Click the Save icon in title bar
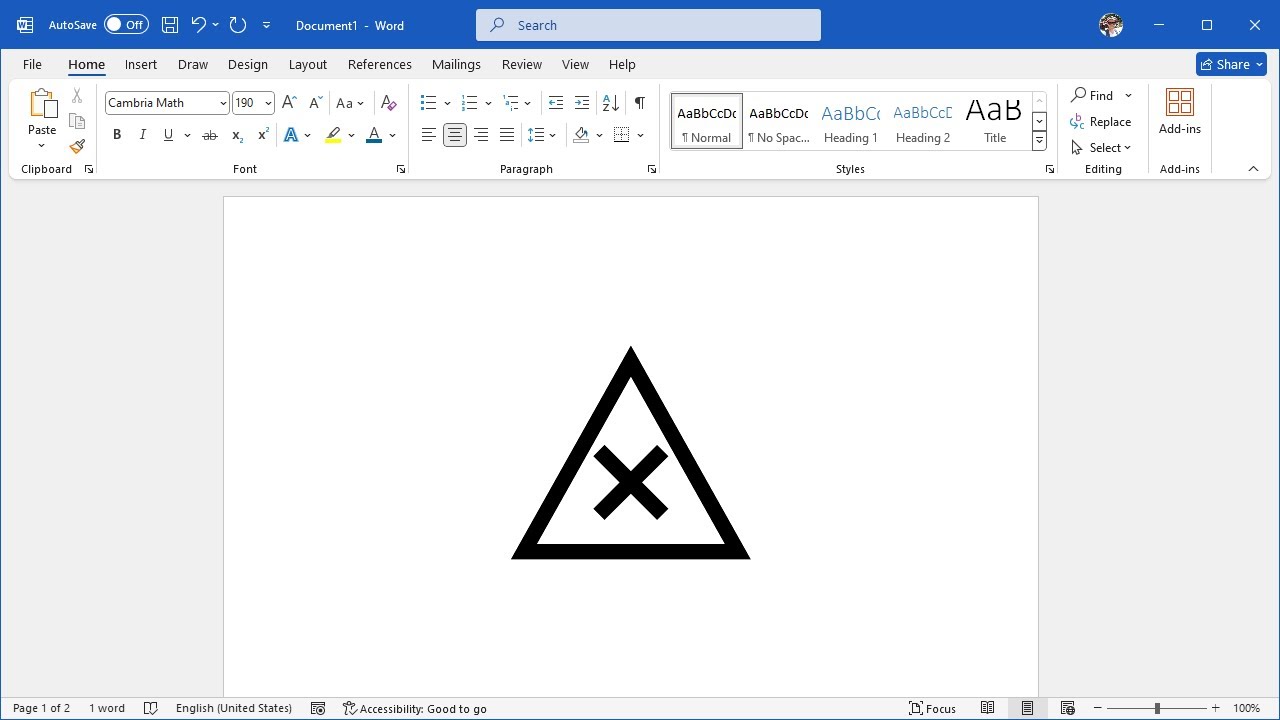Screen dimensions: 1280x720 click(x=170, y=25)
